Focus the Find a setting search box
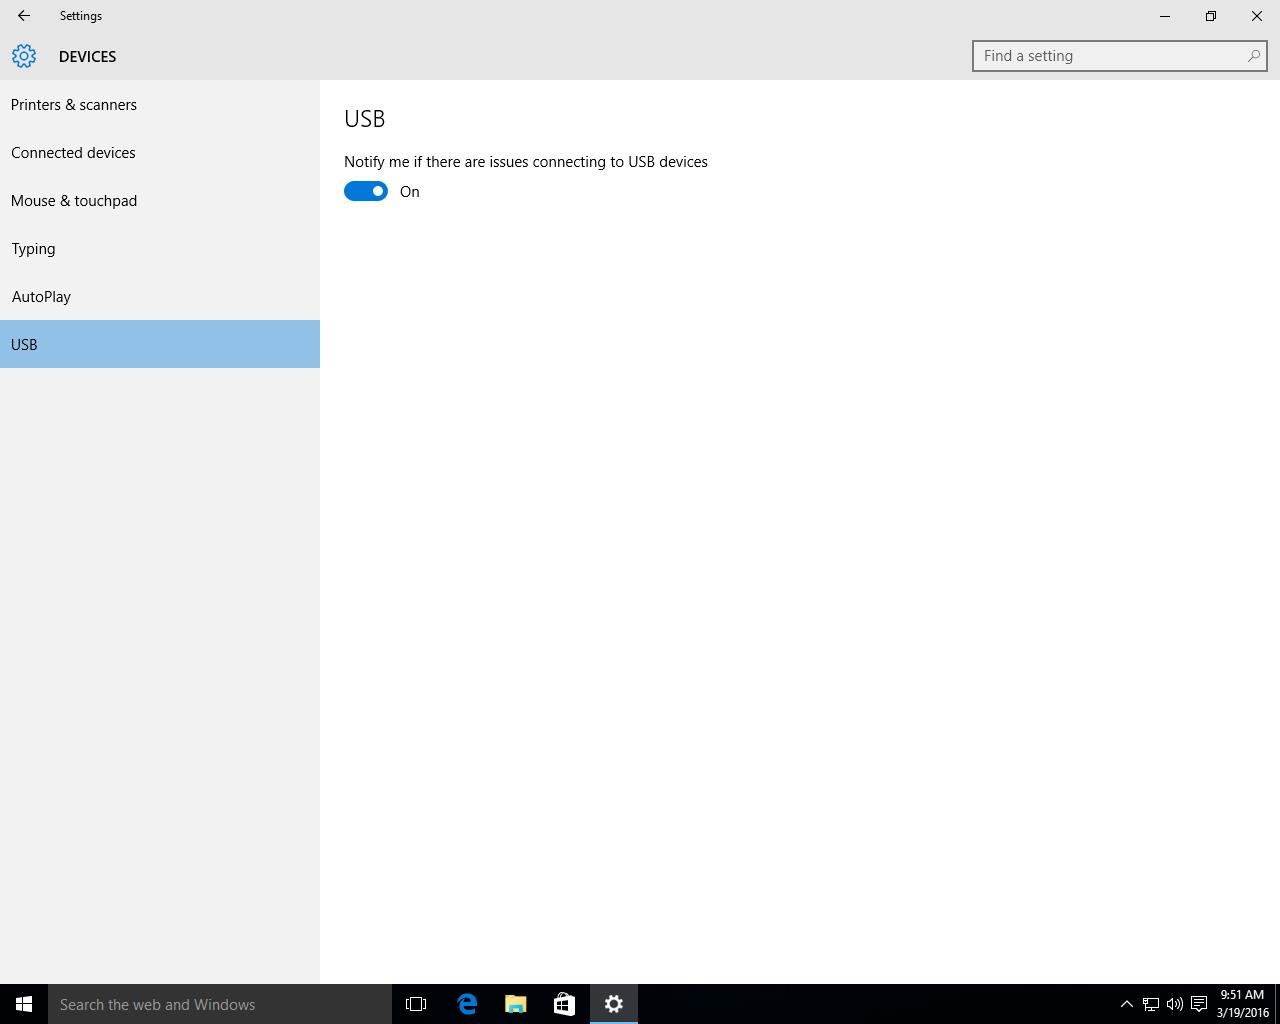1280x1024 pixels. [1119, 56]
